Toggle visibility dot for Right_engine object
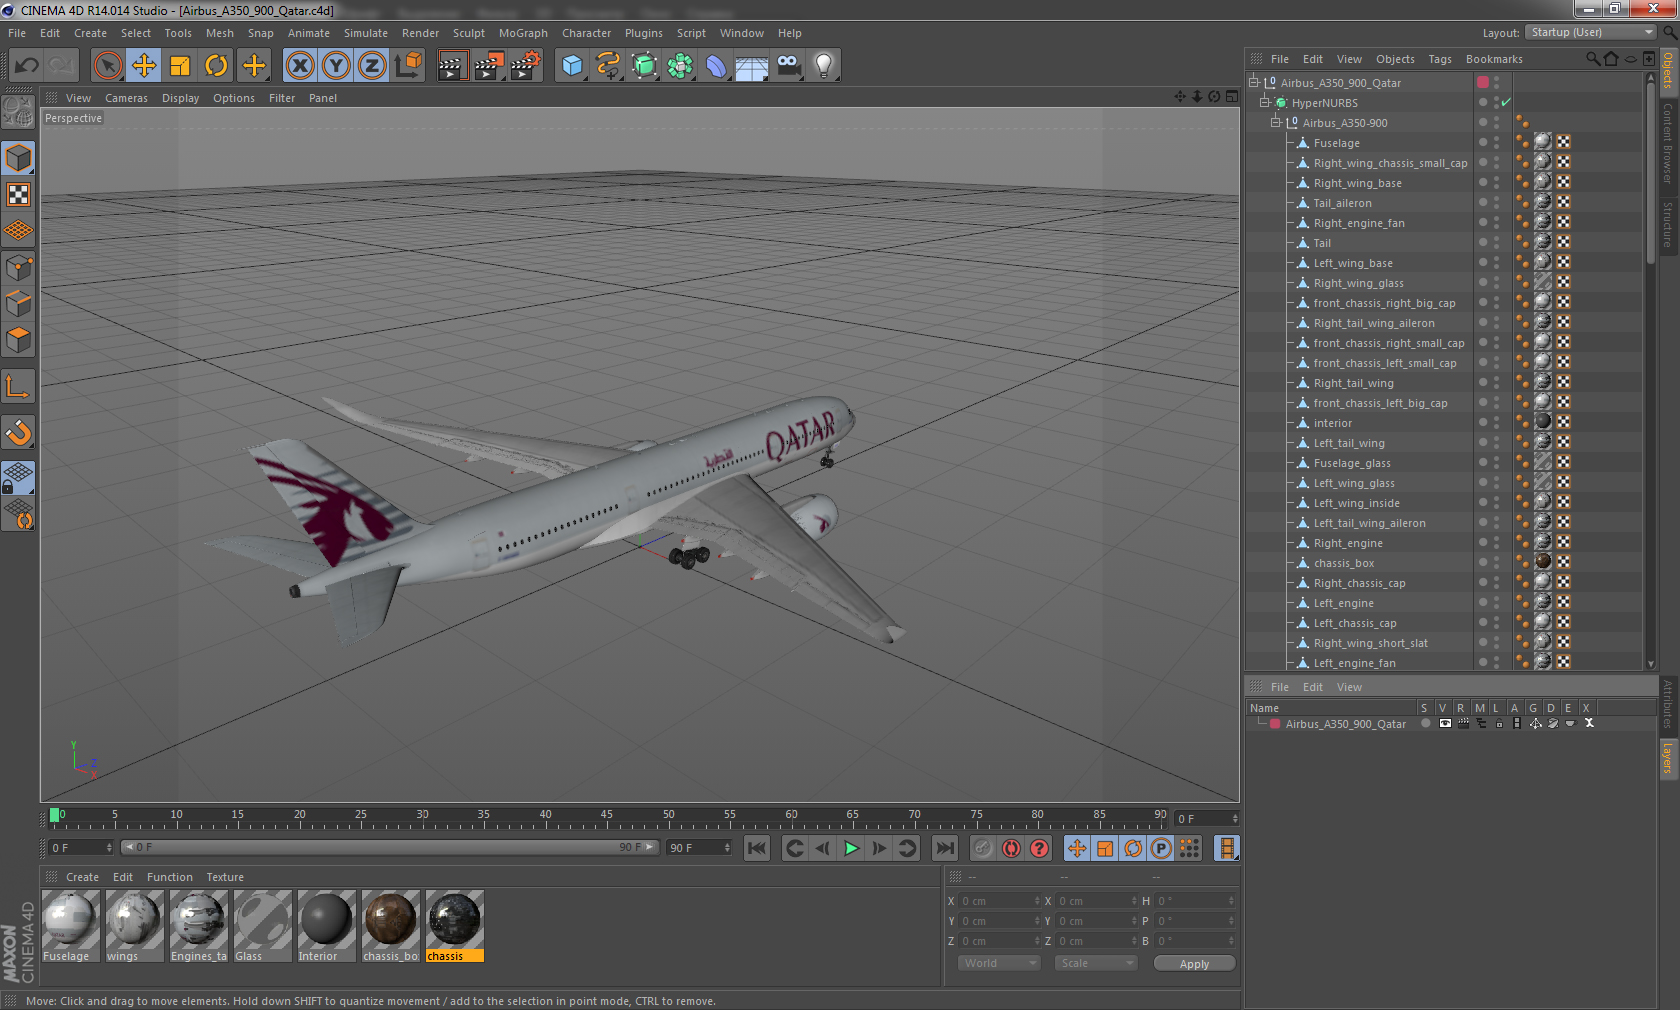1680x1010 pixels. (x=1483, y=542)
